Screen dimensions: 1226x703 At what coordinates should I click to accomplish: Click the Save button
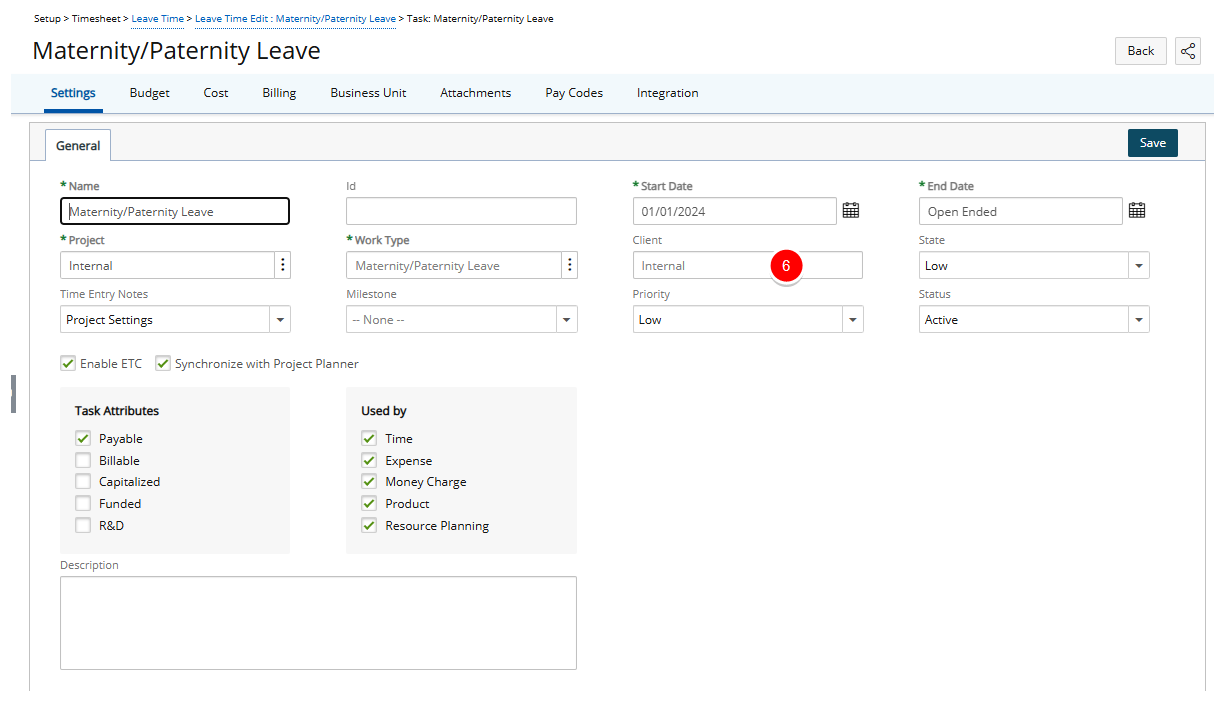tap(1153, 143)
